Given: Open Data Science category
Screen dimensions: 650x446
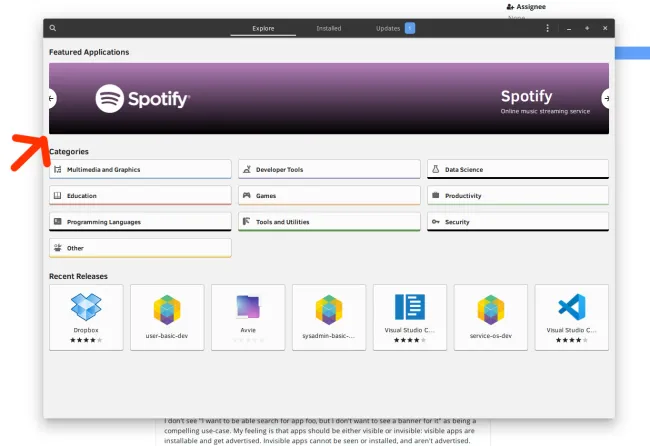Looking at the screenshot, I should coord(518,169).
